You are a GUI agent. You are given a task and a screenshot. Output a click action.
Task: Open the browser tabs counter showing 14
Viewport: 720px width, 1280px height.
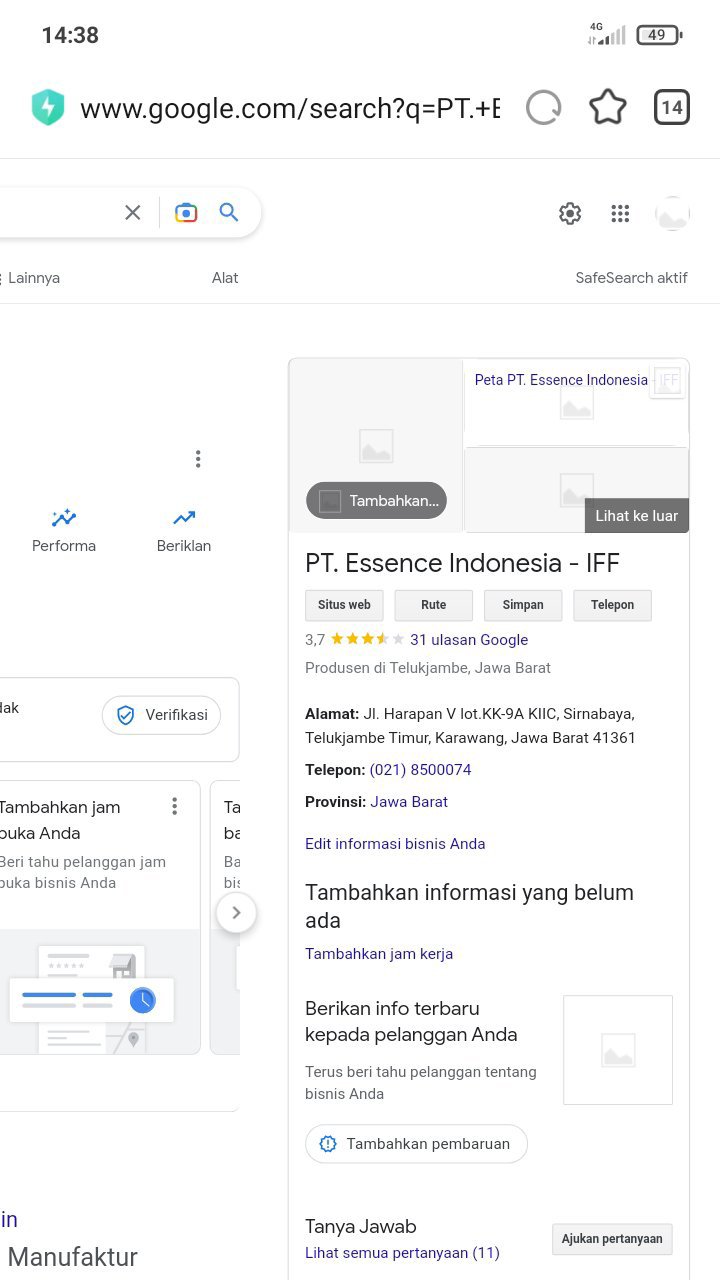tap(672, 108)
